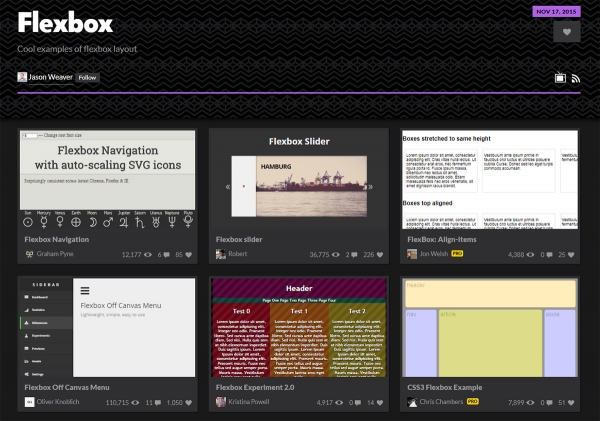Image resolution: width=600 pixels, height=421 pixels.
Task: Click heart icon on CSS3 Flexbox Example
Action: point(572,402)
